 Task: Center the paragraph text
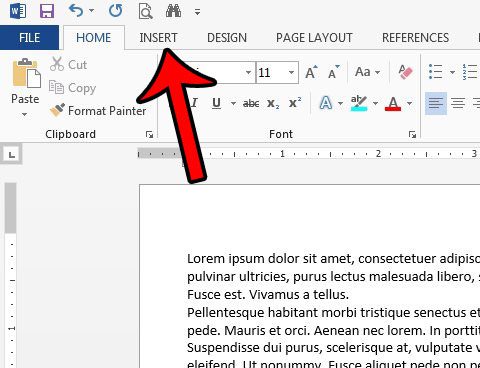pyautogui.click(x=458, y=103)
